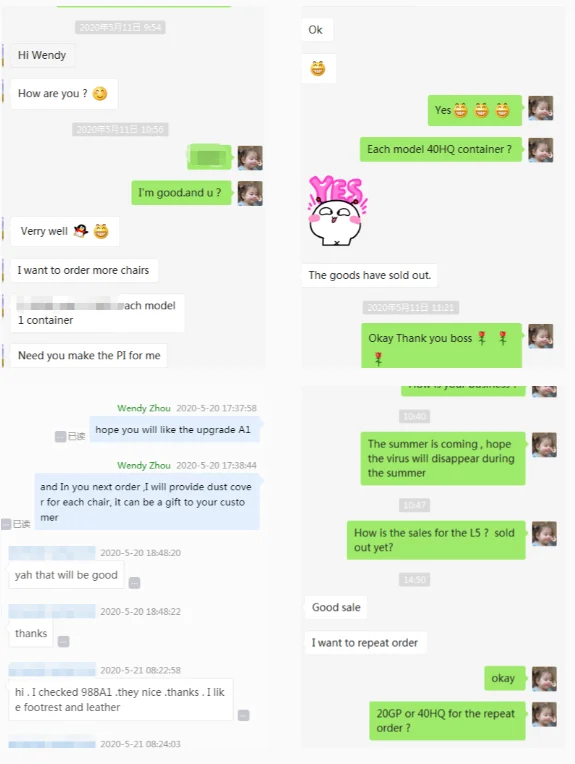575x764 pixels.
Task: Click the blurred green message bubble
Action: point(210,157)
